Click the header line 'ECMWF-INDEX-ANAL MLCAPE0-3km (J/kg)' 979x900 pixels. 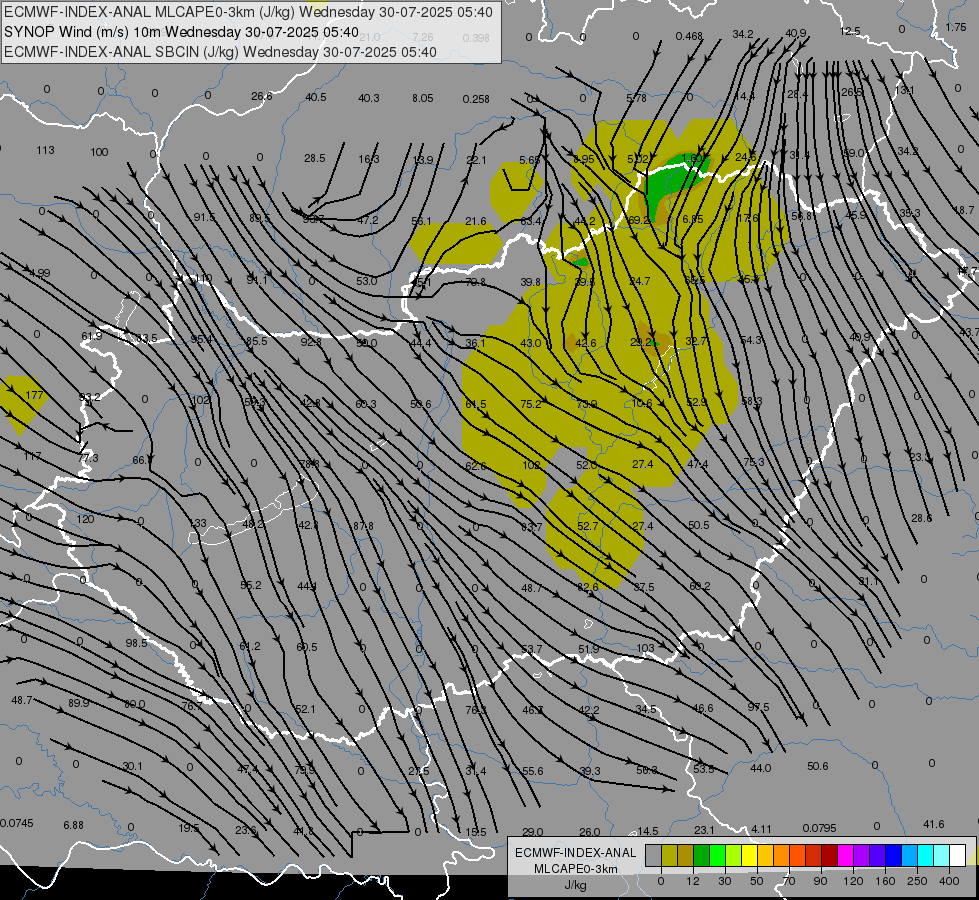pos(150,12)
